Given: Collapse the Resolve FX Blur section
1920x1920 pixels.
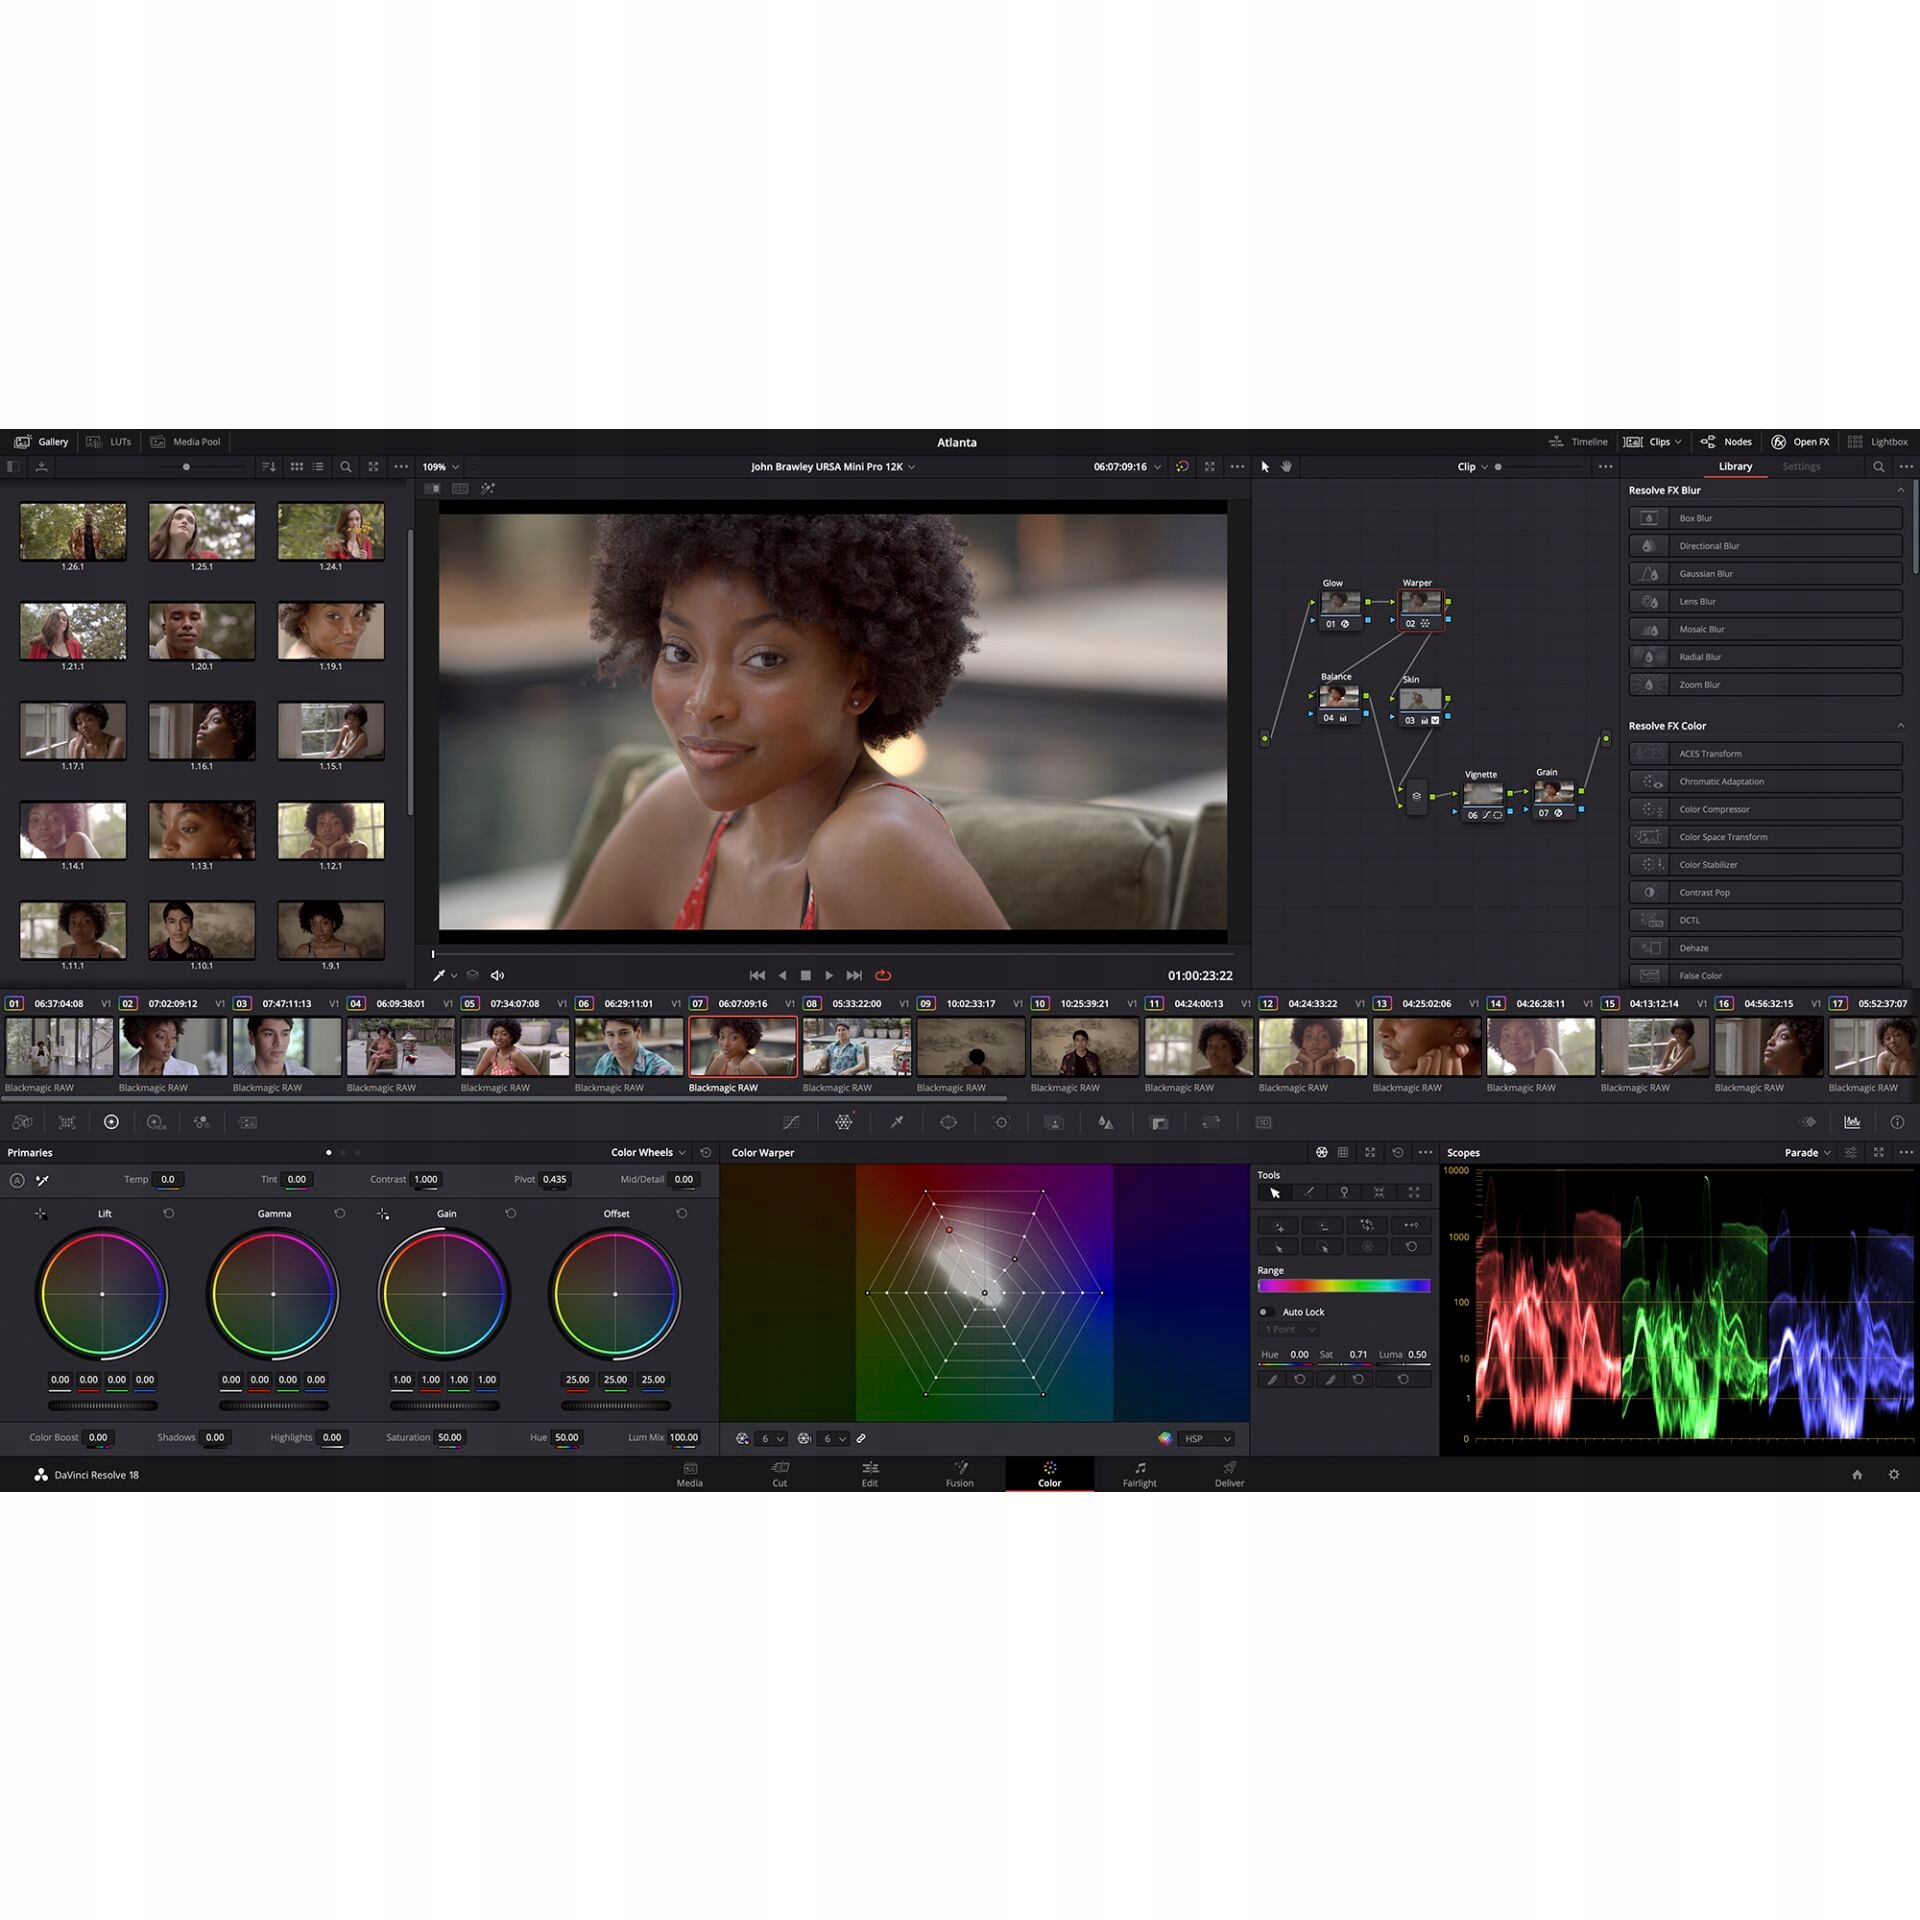Looking at the screenshot, I should (x=1900, y=490).
